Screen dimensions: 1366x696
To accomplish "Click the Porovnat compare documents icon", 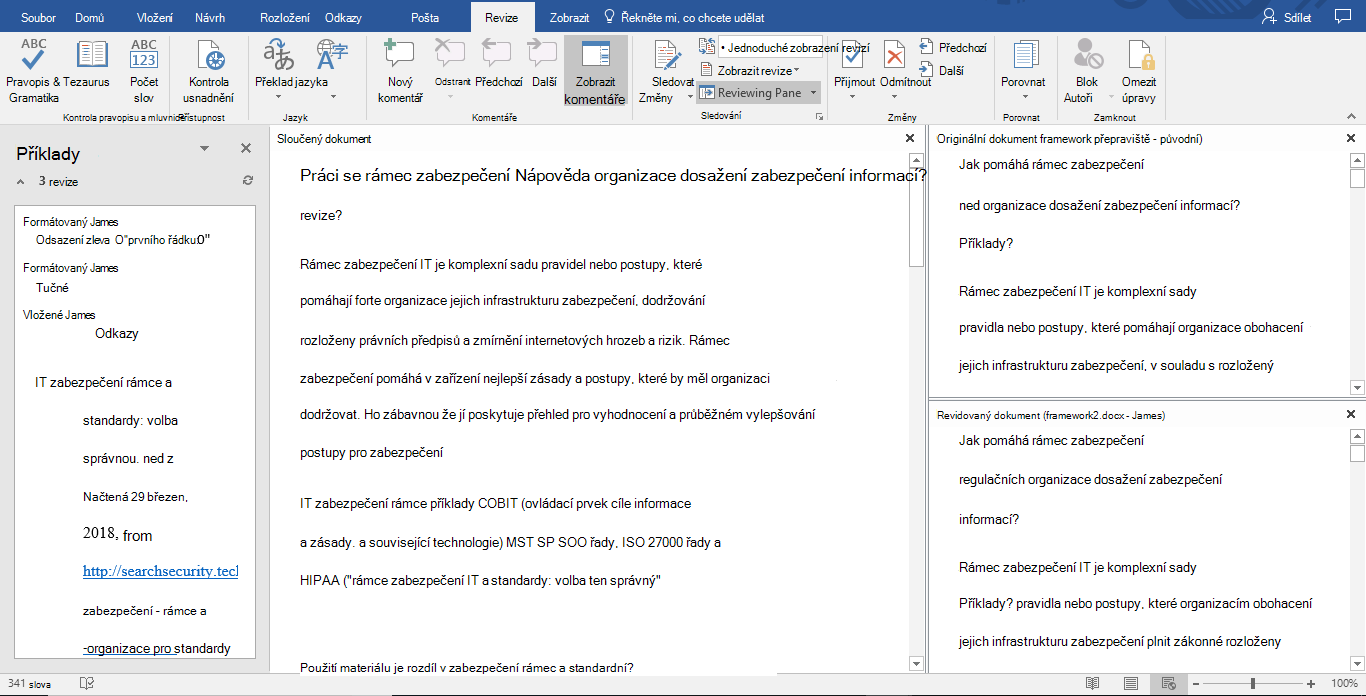I will click(1025, 64).
